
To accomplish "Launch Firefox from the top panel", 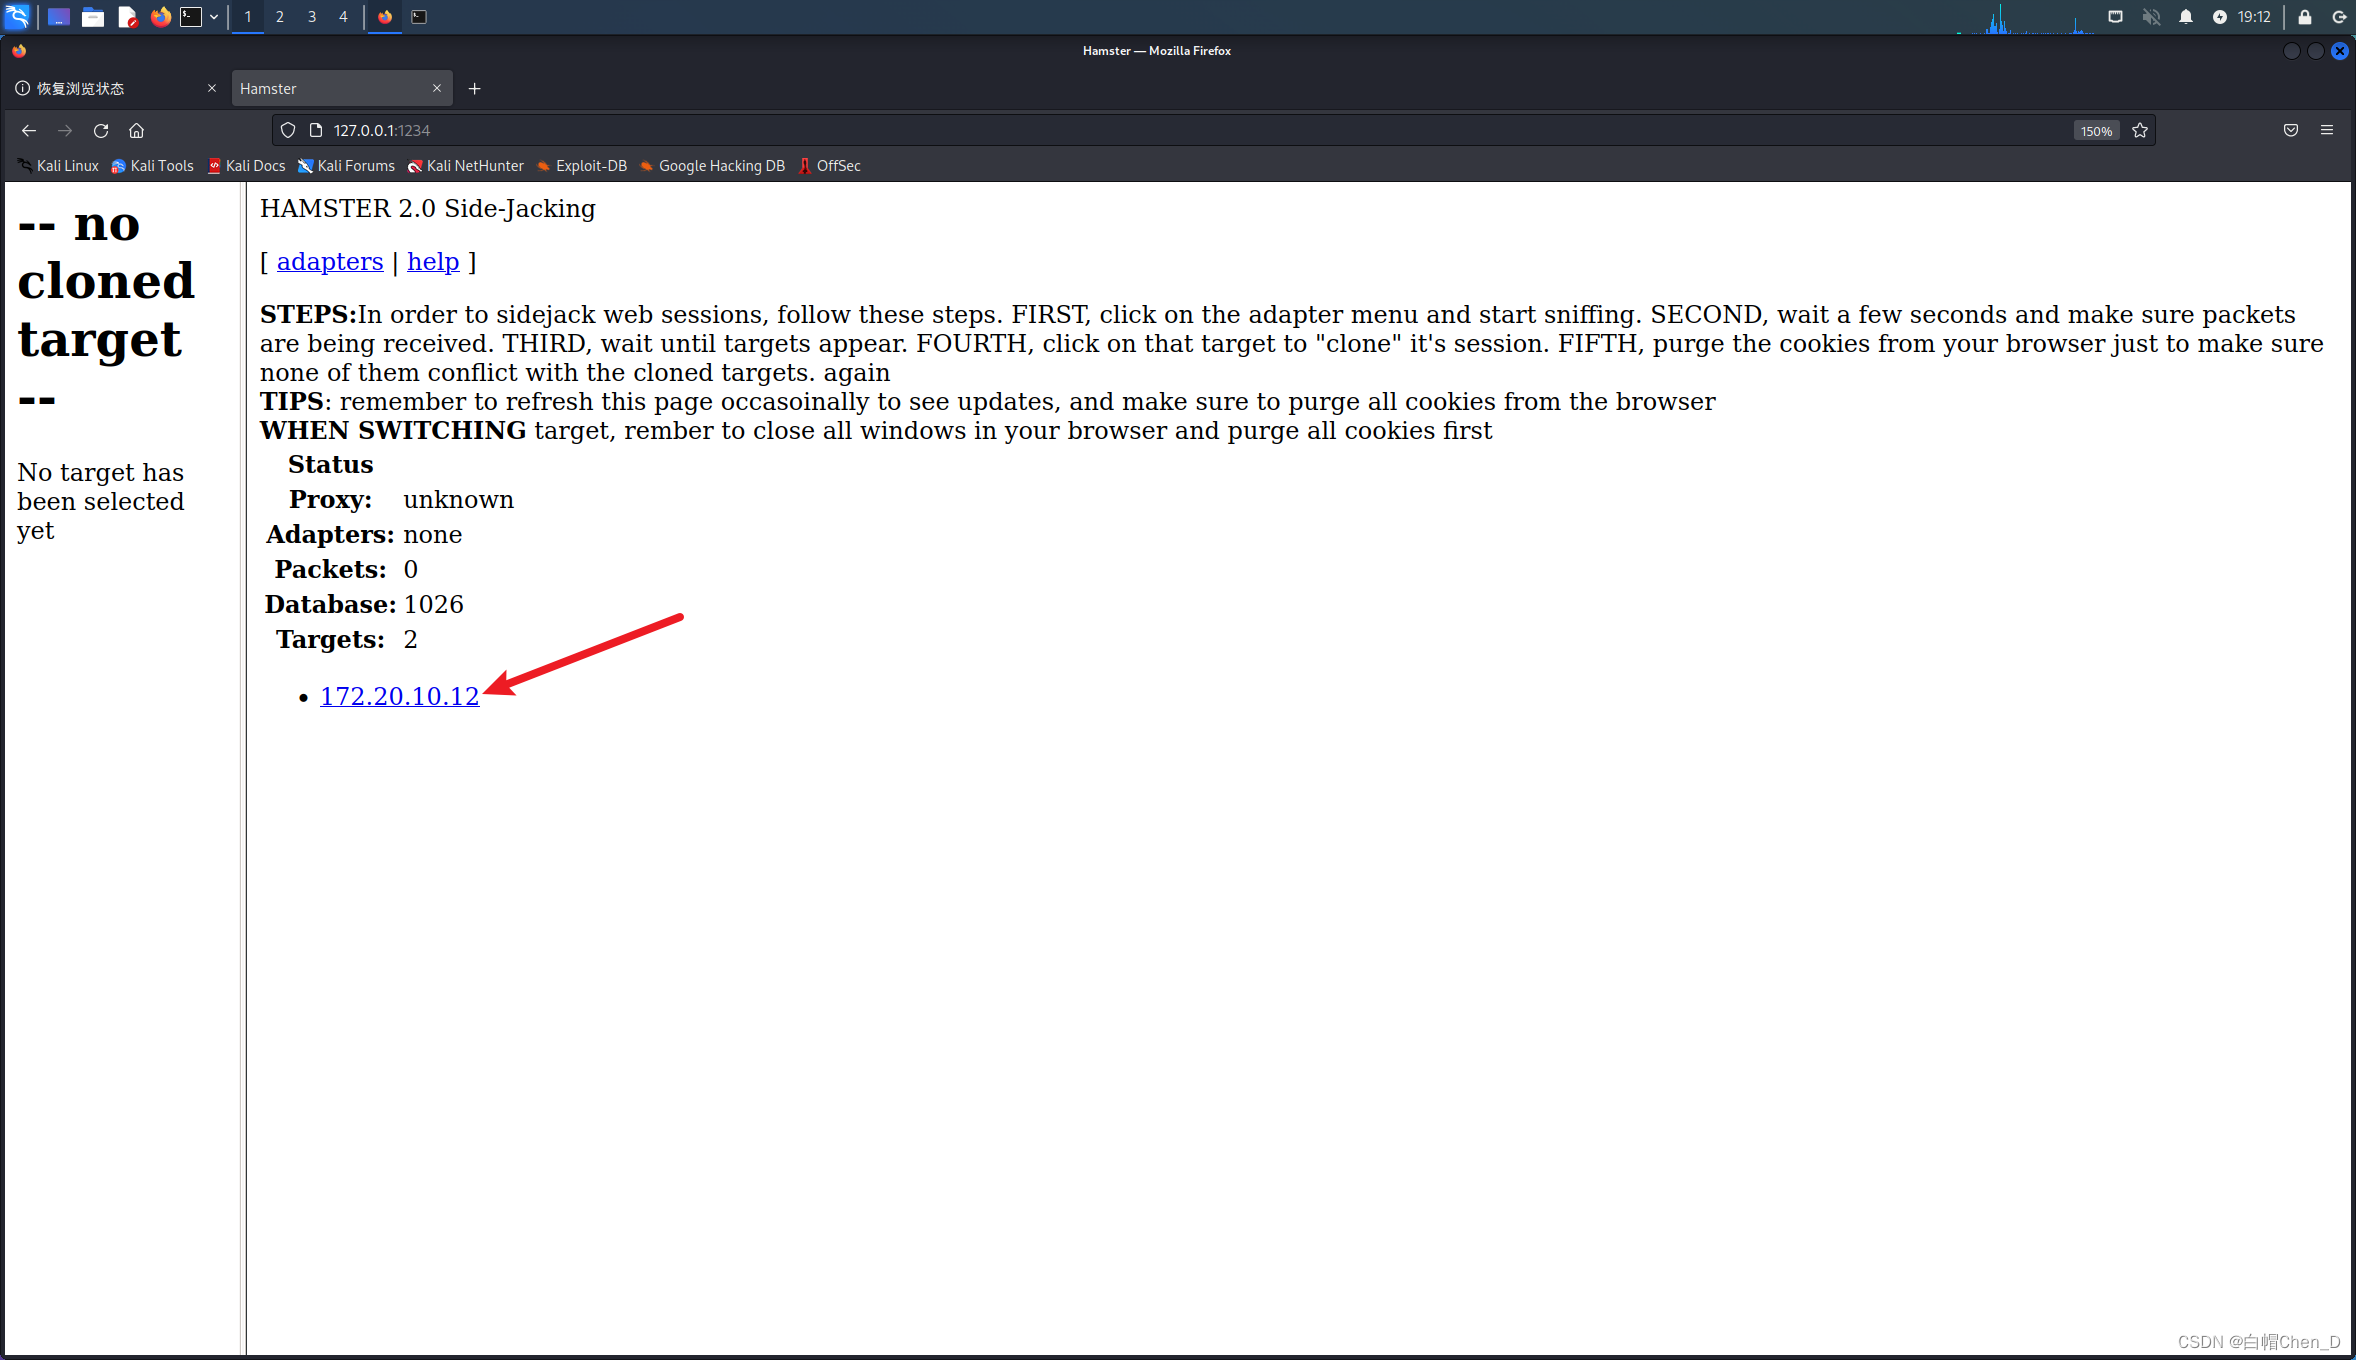I will tap(160, 17).
